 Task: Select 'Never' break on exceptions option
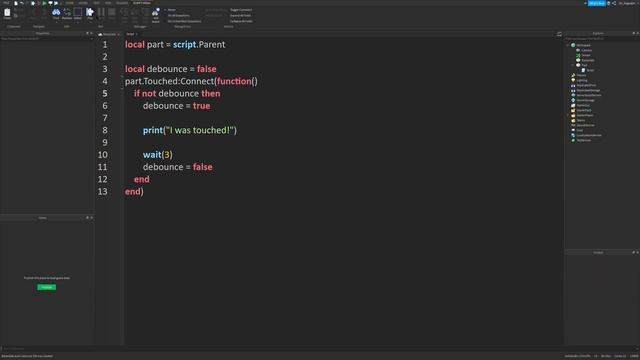[171, 10]
